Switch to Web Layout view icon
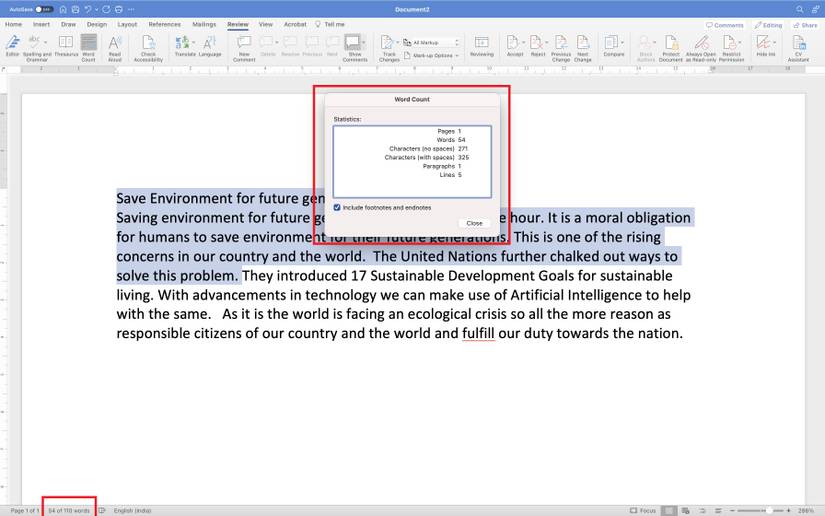Viewport: 825px width, 516px height. tap(686, 511)
